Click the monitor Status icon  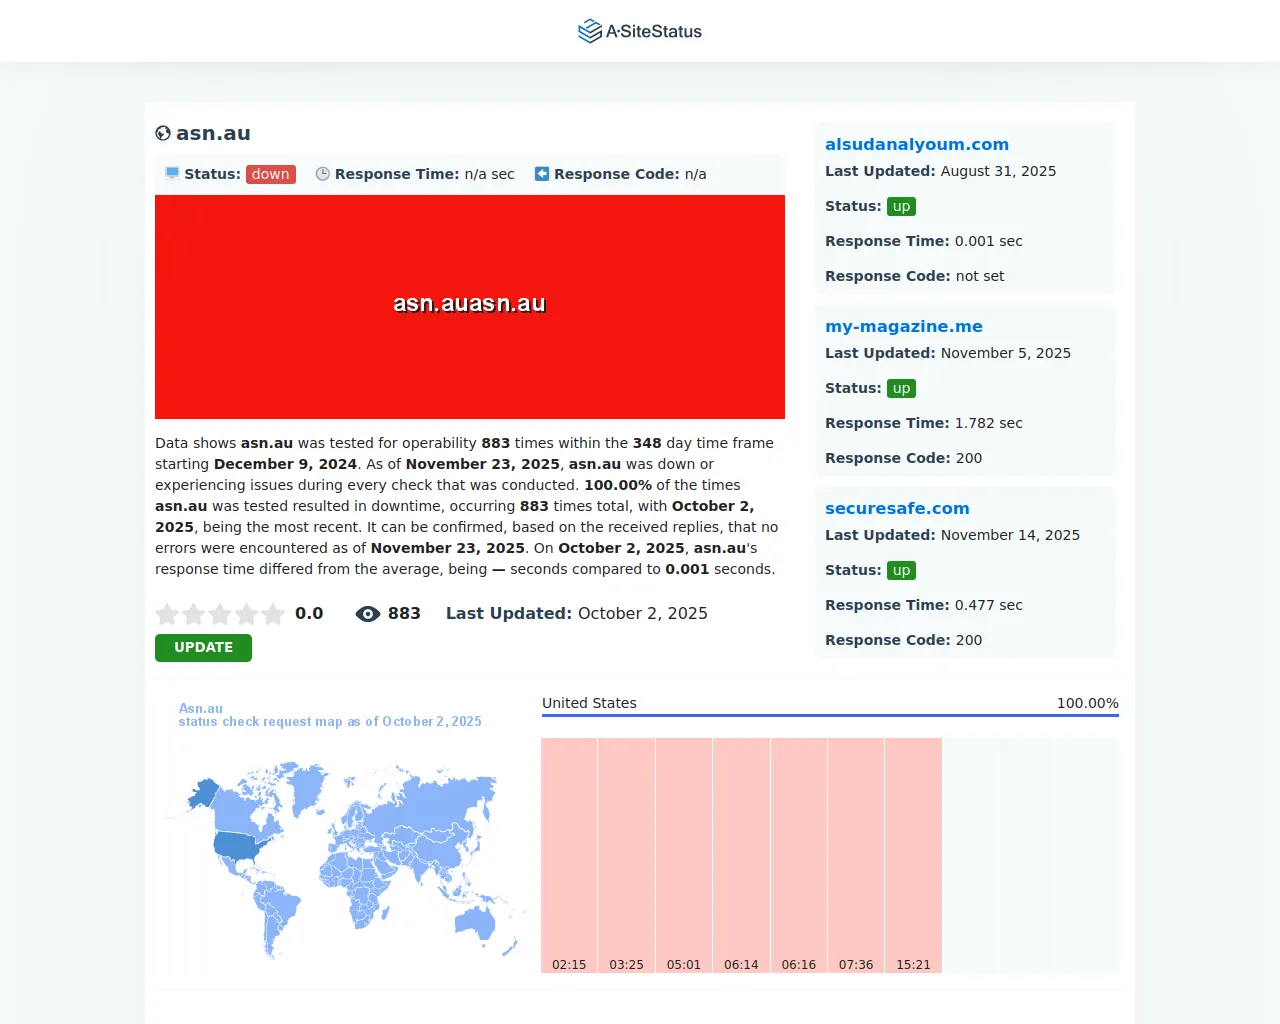click(172, 174)
